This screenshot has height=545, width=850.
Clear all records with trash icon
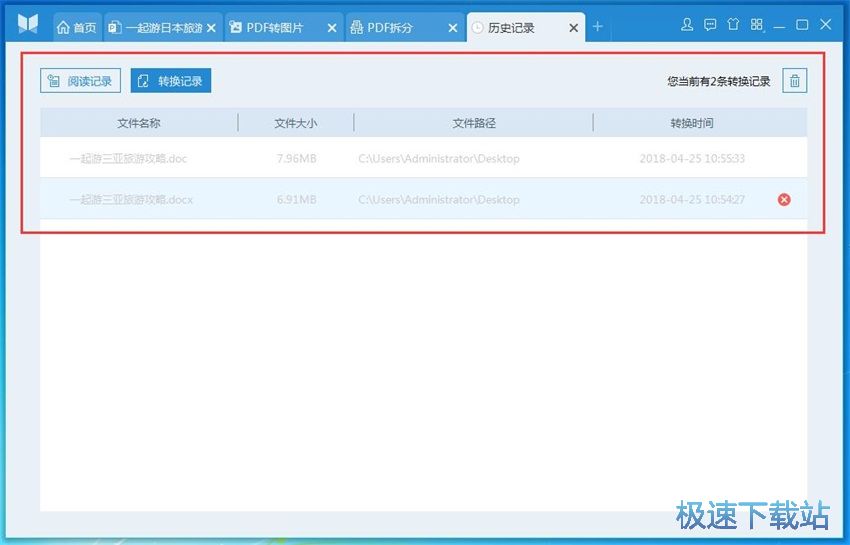(x=795, y=81)
